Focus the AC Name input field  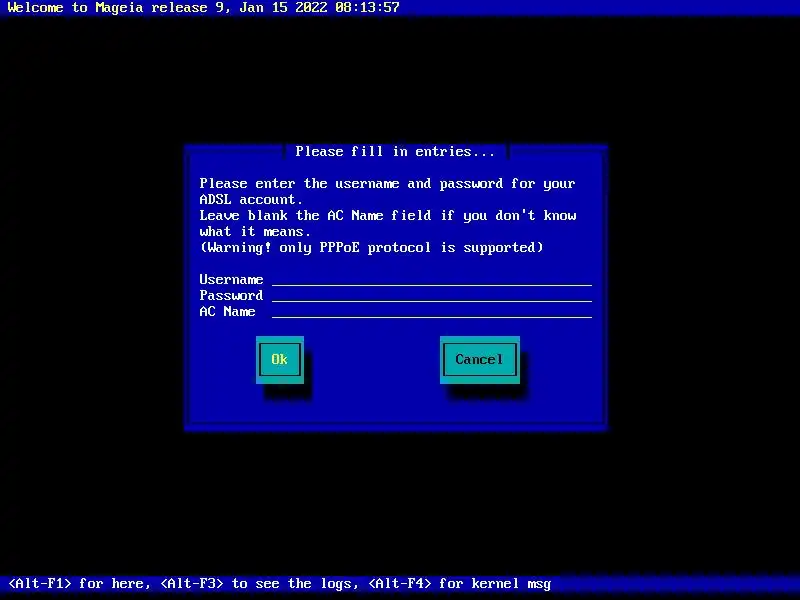click(x=432, y=311)
